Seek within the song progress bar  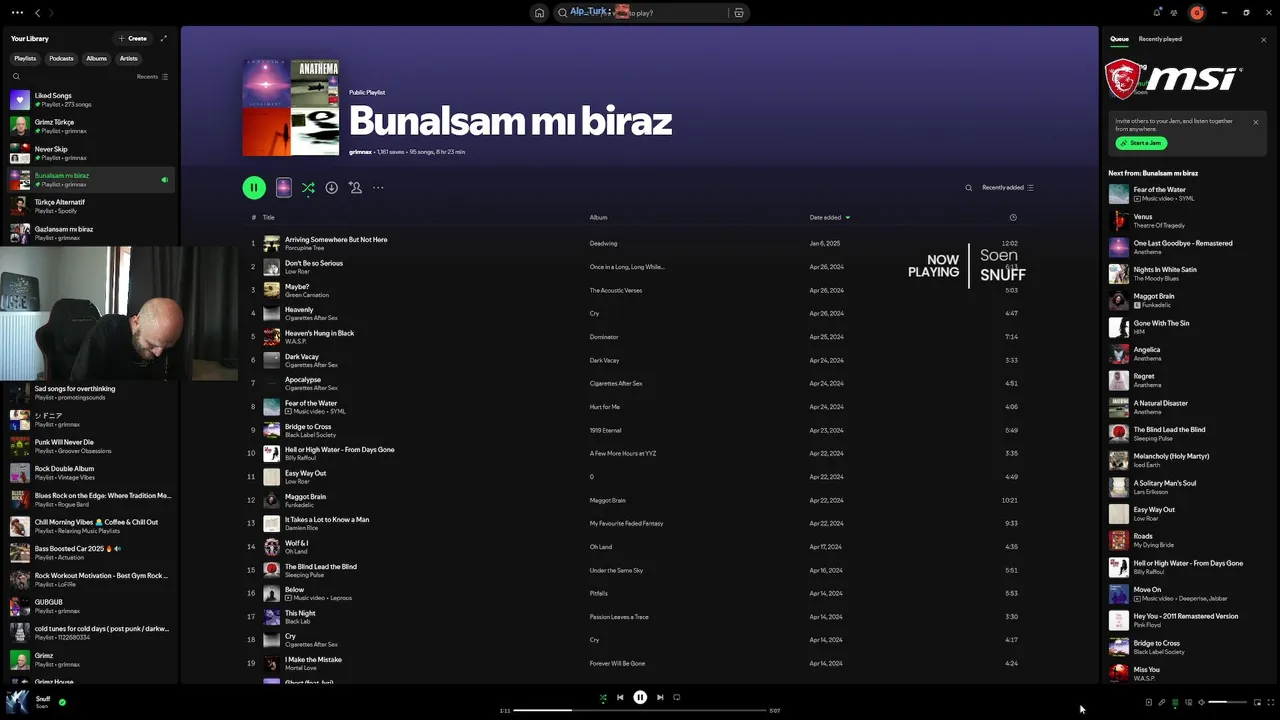pyautogui.click(x=640, y=710)
